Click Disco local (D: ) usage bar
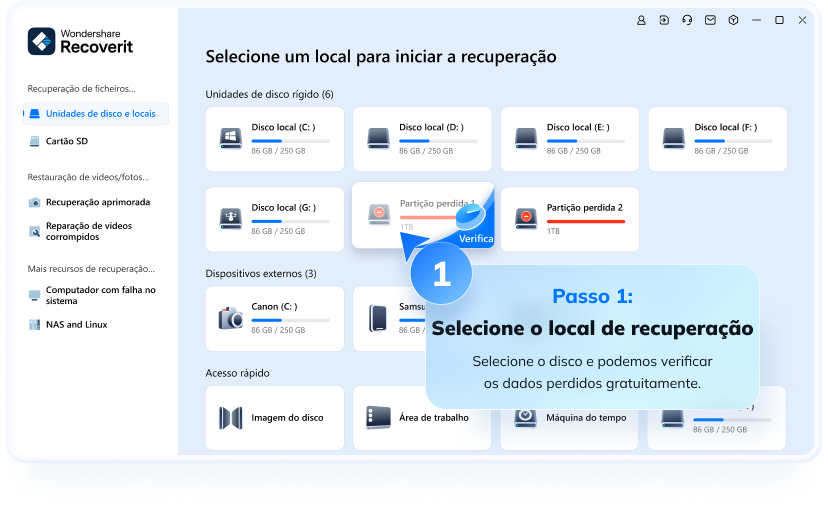 (x=438, y=141)
